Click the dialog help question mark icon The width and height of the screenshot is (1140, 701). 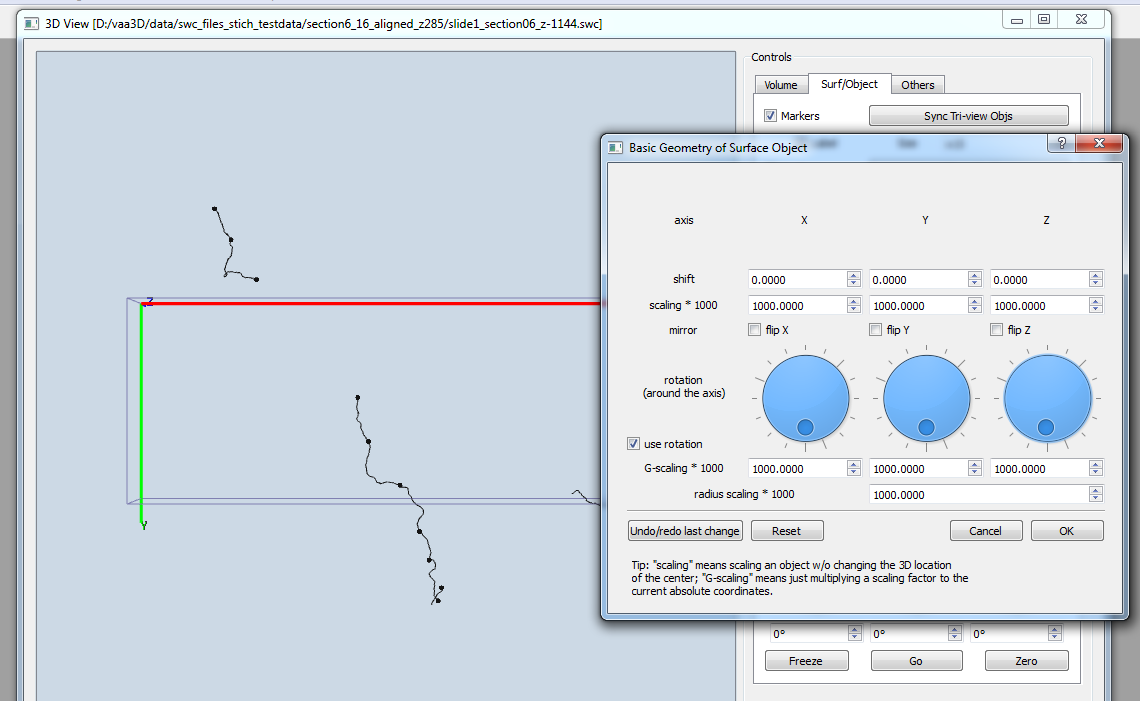pos(1060,144)
